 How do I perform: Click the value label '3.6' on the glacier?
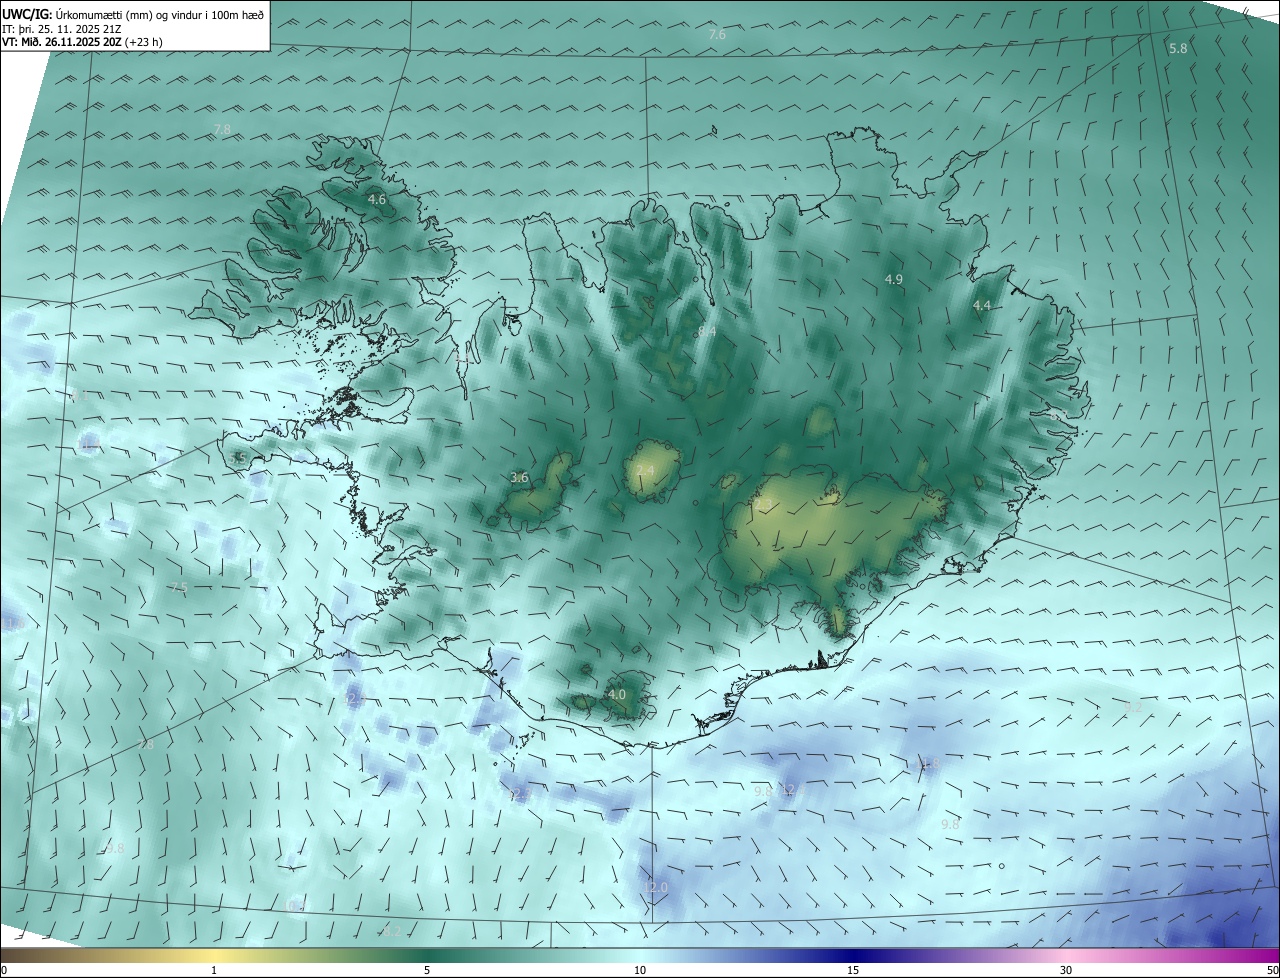point(519,478)
